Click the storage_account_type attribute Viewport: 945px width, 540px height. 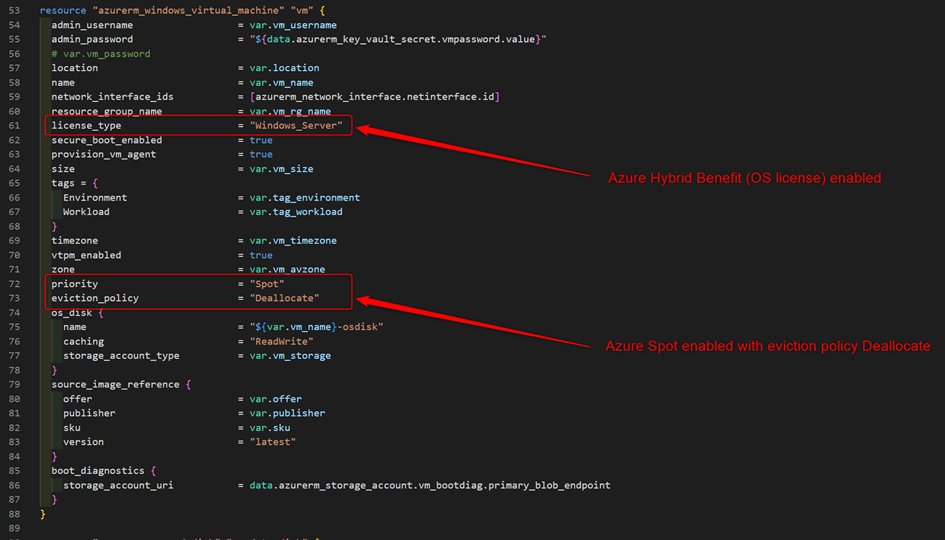121,356
